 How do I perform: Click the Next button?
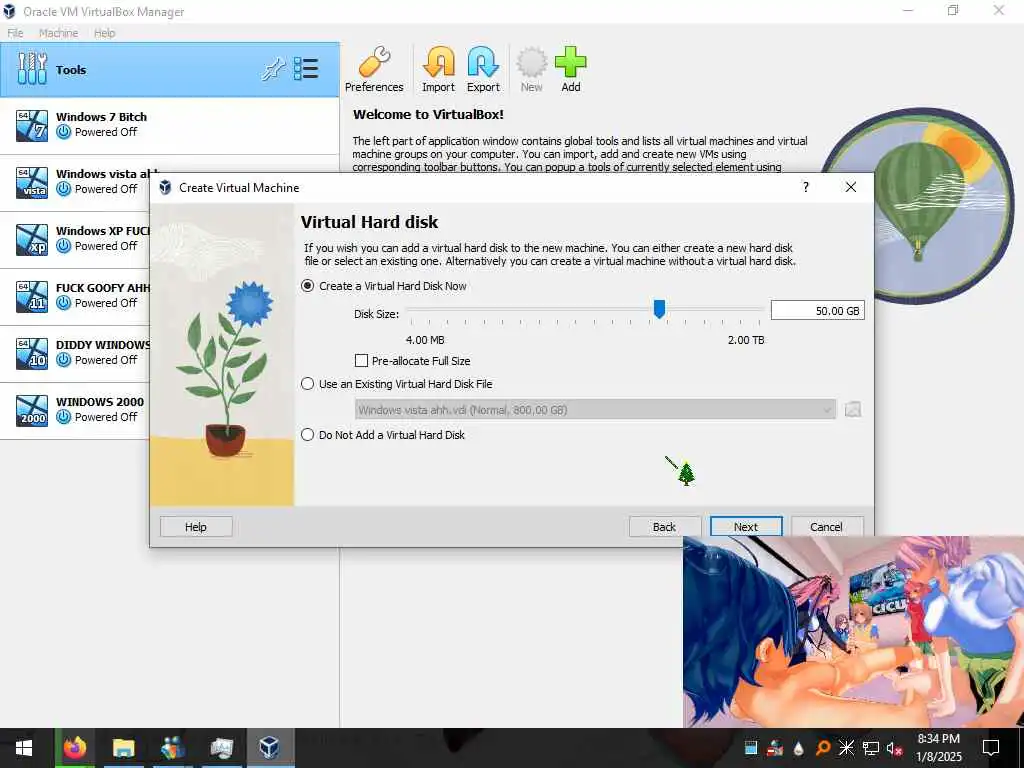pyautogui.click(x=746, y=527)
